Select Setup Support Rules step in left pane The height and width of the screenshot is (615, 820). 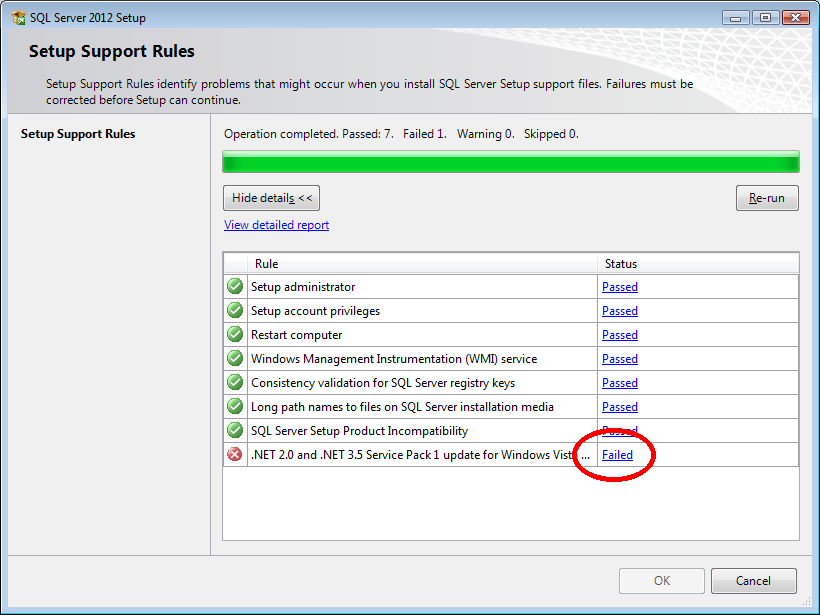tap(78, 134)
